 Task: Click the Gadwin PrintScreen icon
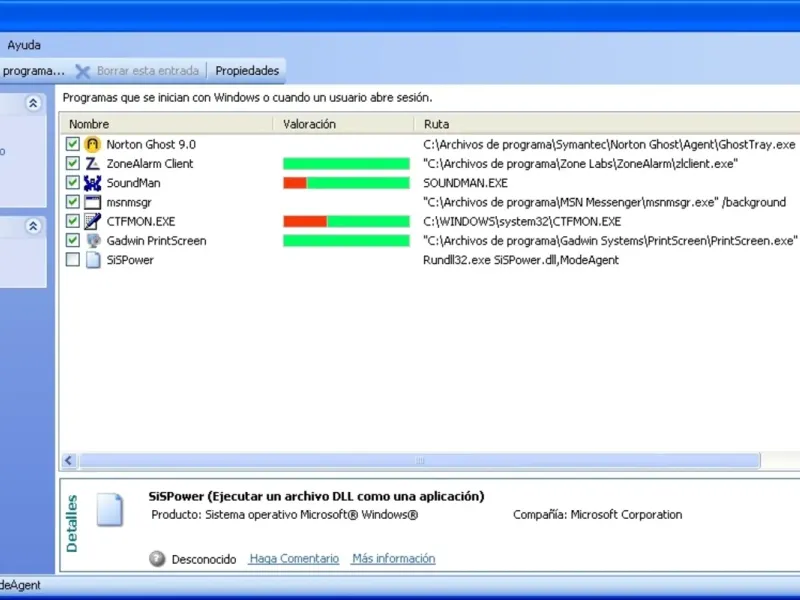tap(92, 240)
